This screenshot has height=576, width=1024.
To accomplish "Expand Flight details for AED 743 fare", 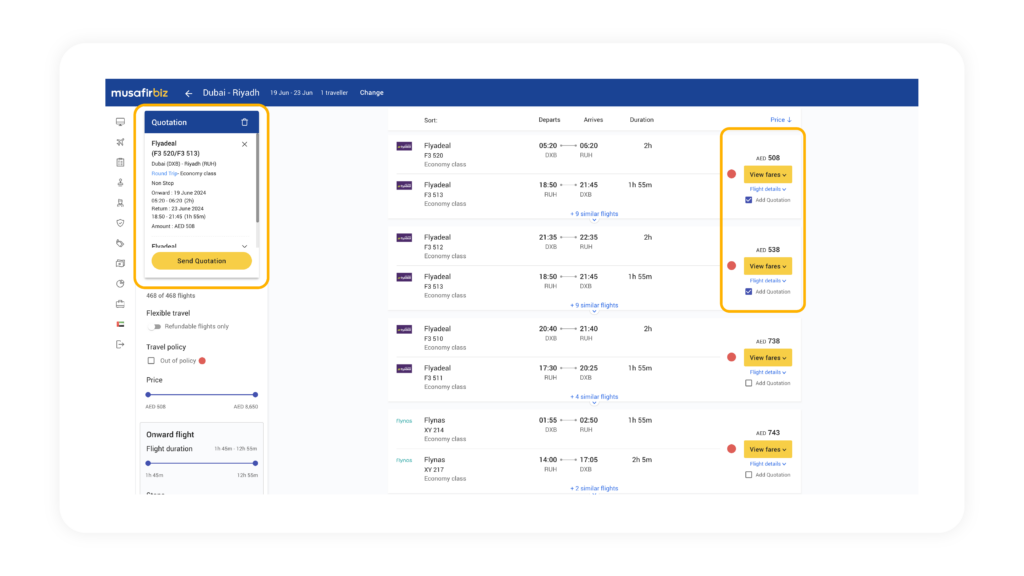I will [767, 464].
